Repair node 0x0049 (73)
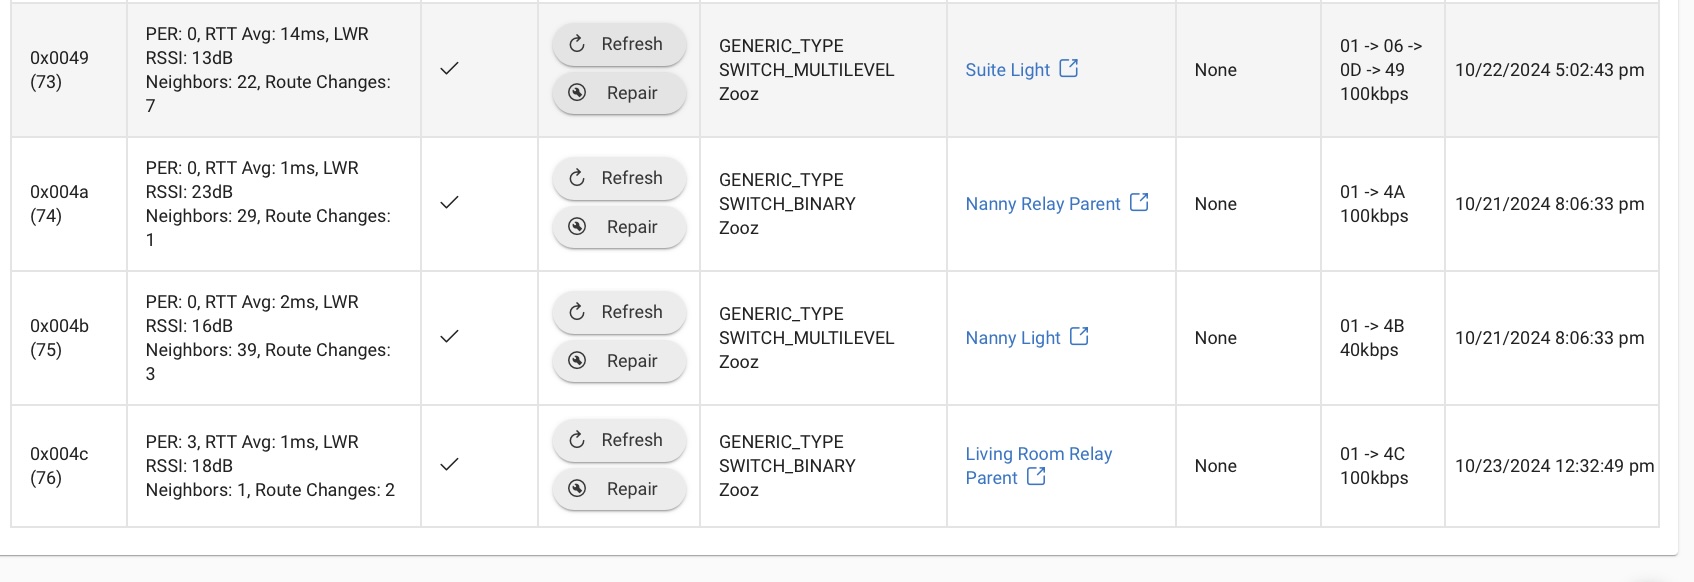The height and width of the screenshot is (582, 1694). tap(619, 93)
